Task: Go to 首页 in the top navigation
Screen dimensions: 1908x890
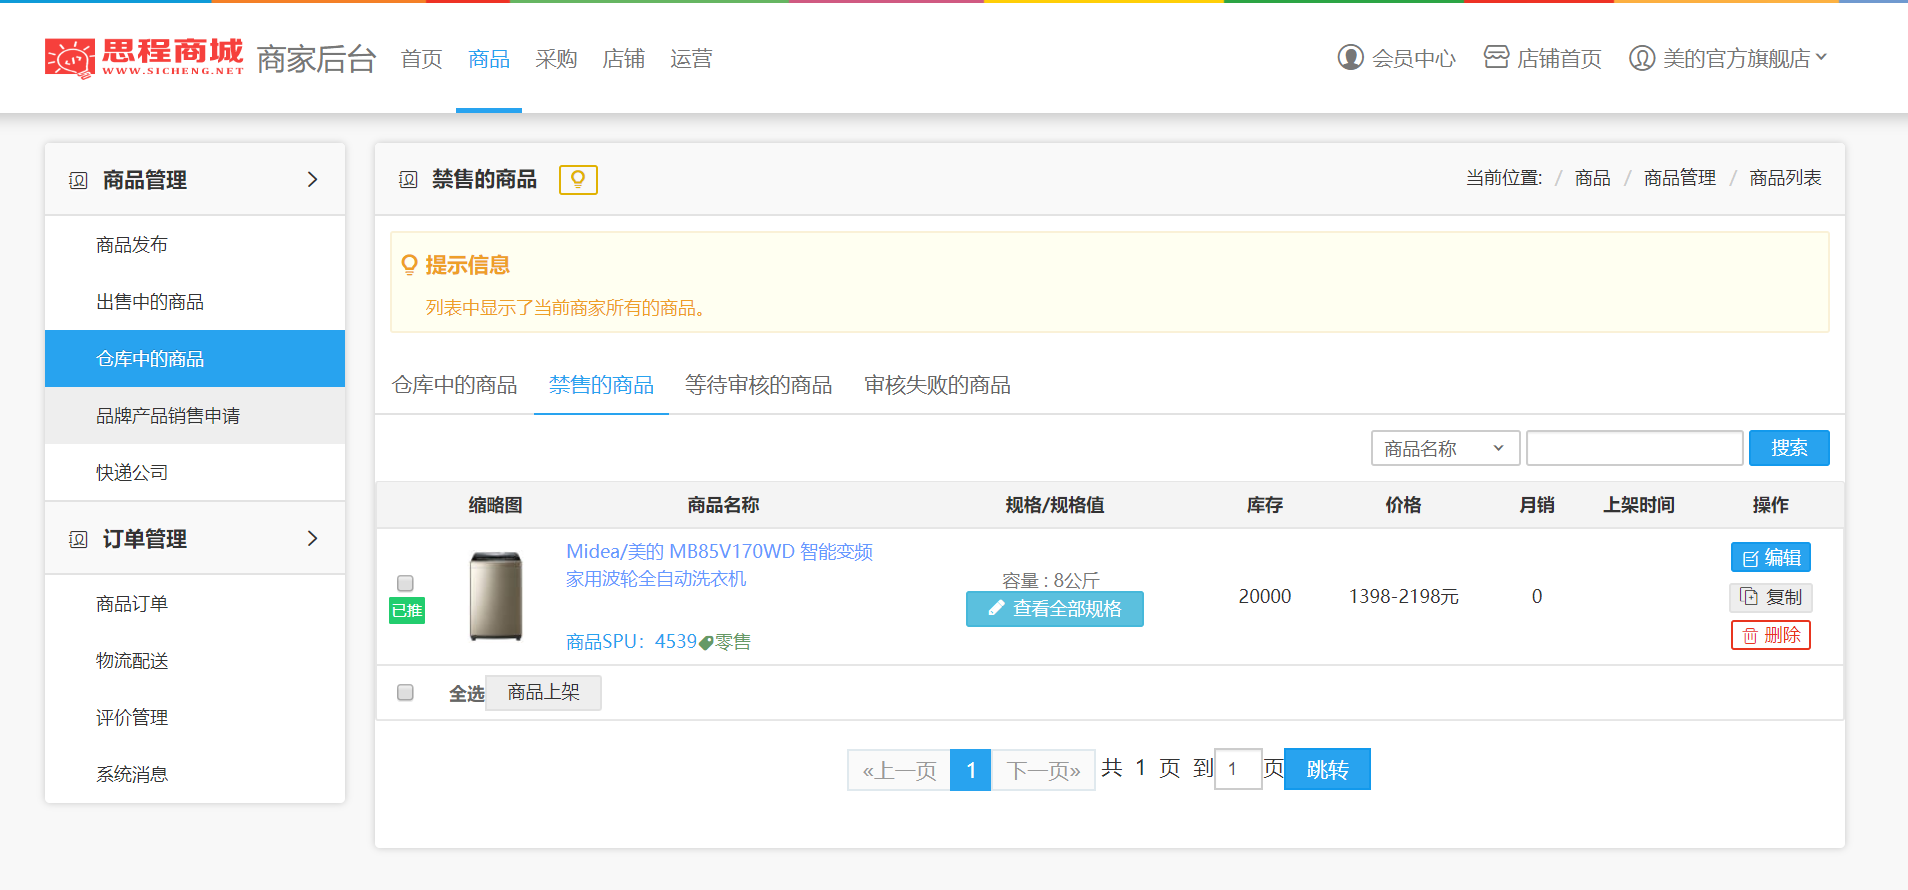Action: (421, 59)
